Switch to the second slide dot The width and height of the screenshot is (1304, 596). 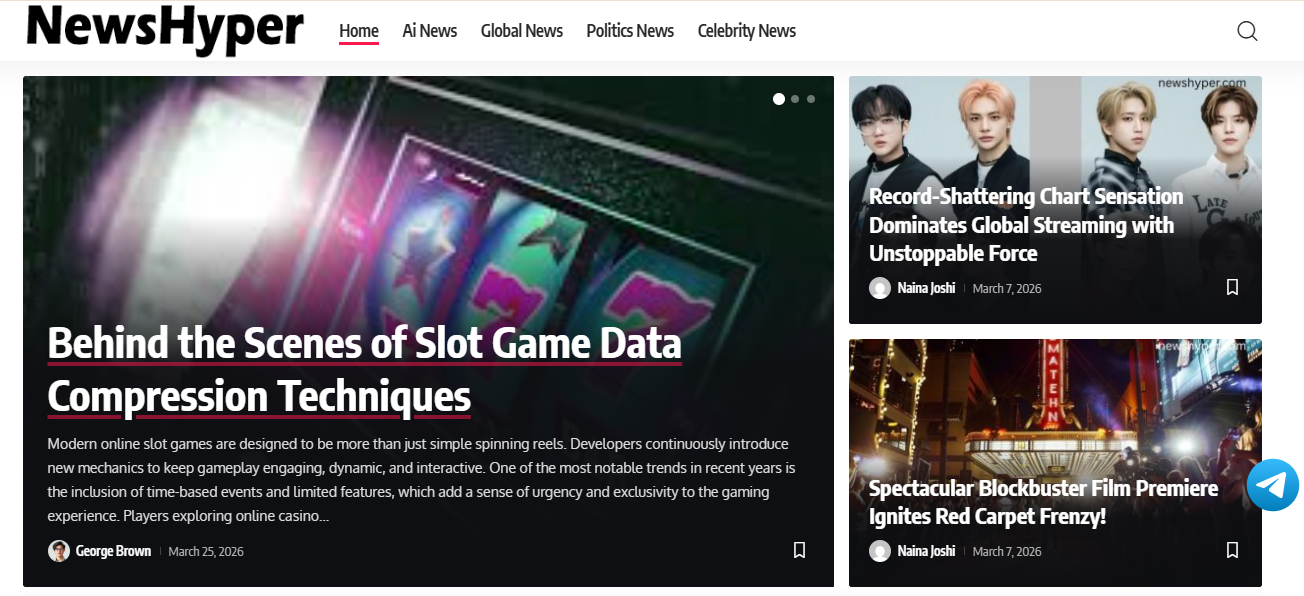coord(795,99)
